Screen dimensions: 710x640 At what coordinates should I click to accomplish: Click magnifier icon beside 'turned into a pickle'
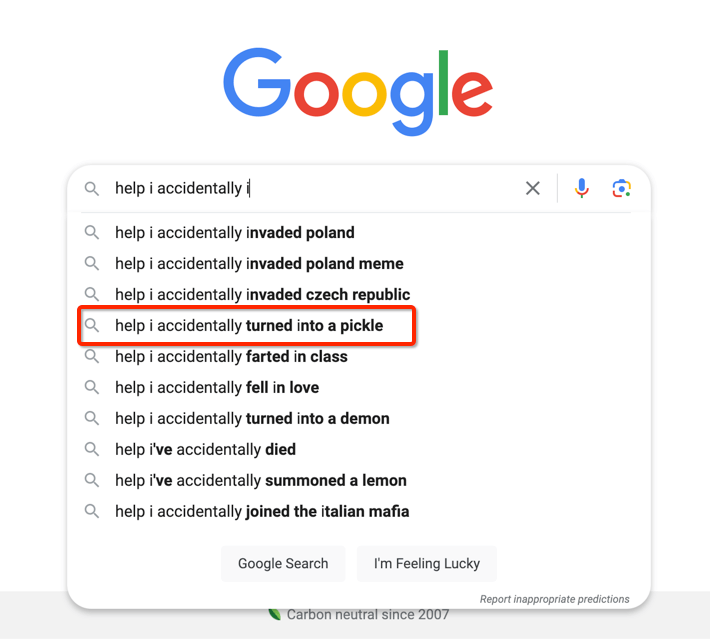click(92, 325)
